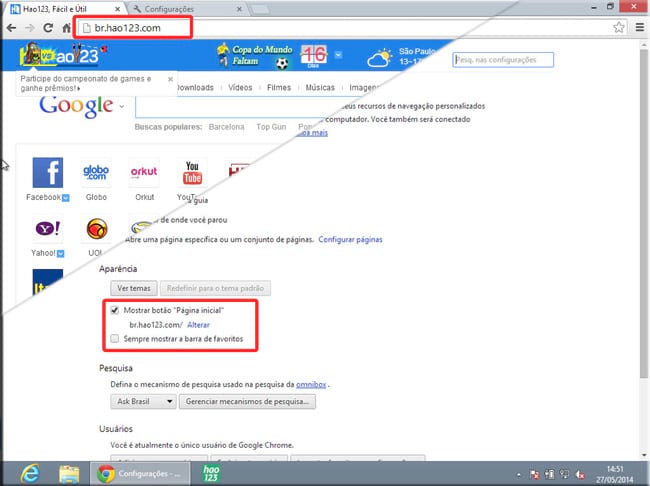Open the Yahoo! shortcut dropdown arrow
Screen dimensions: 650x486
point(61,253)
